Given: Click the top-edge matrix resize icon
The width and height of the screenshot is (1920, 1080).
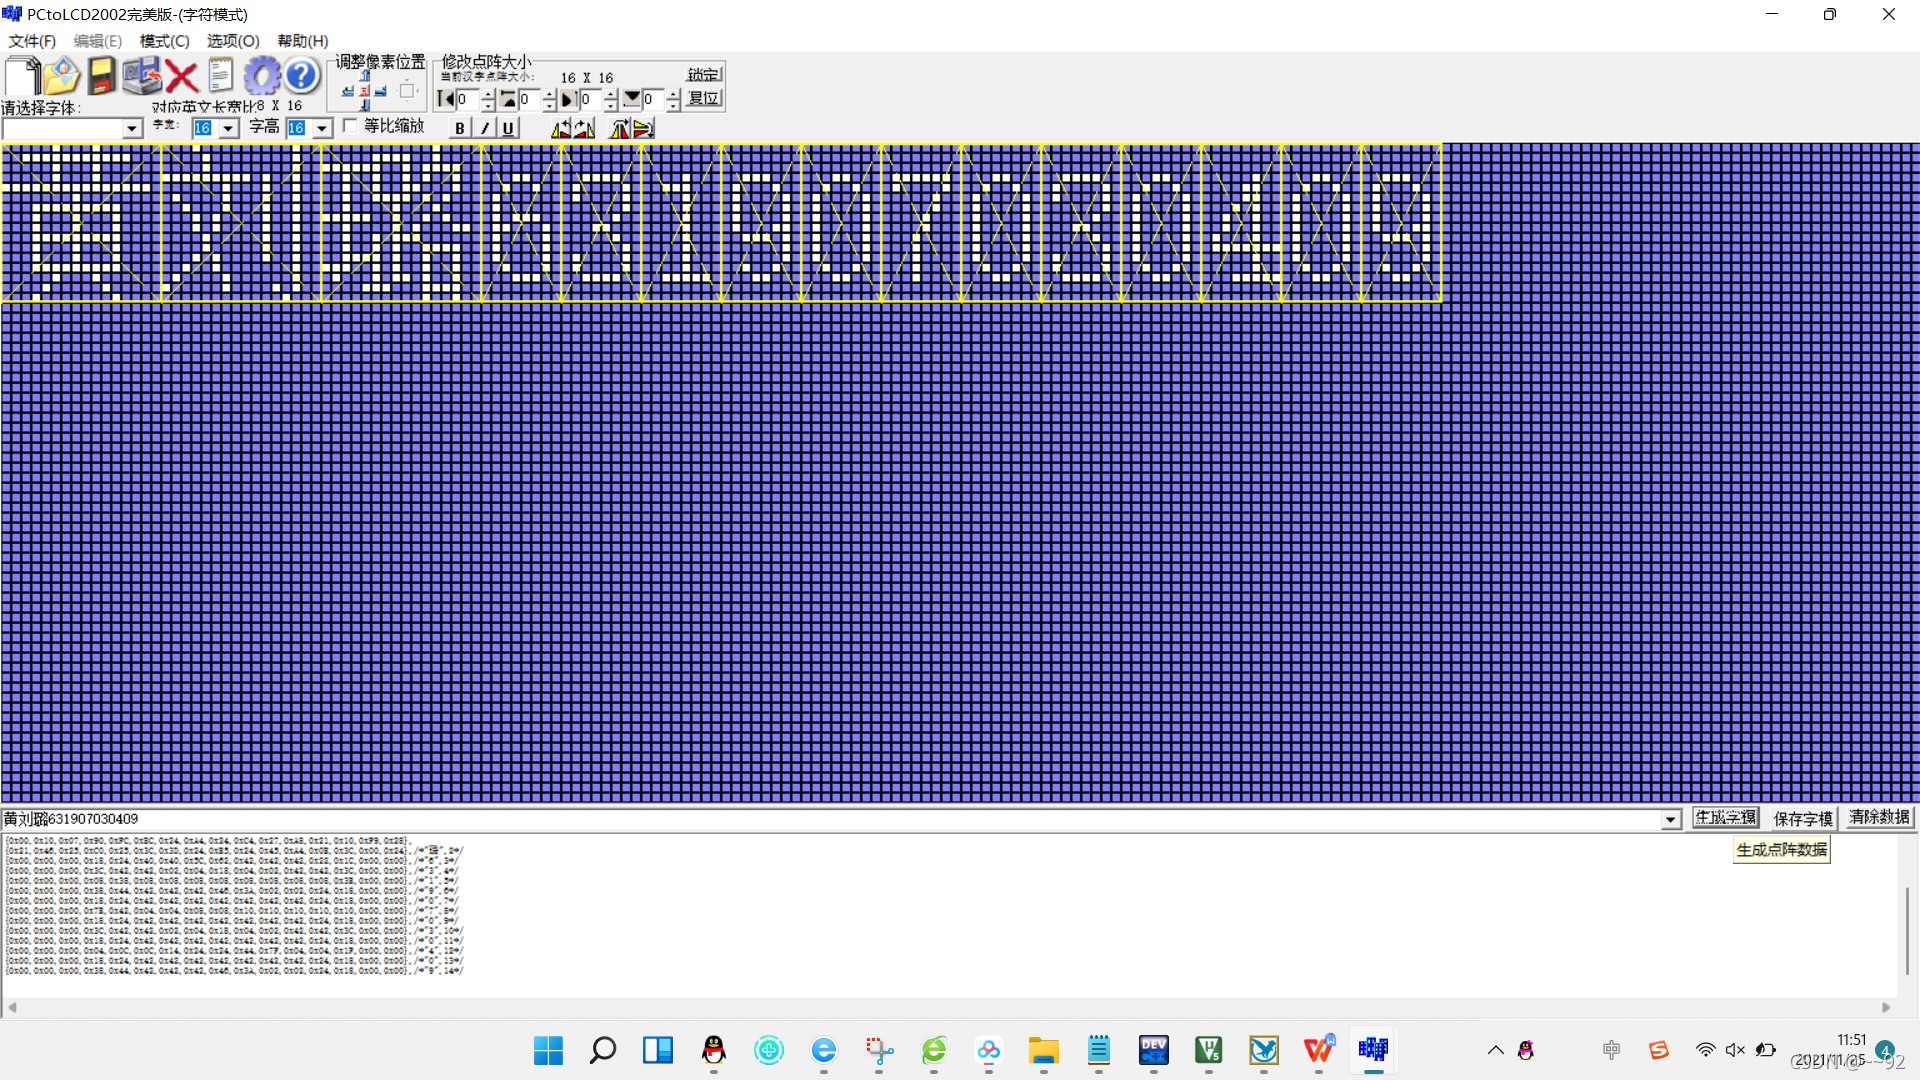Looking at the screenshot, I should pos(508,99).
